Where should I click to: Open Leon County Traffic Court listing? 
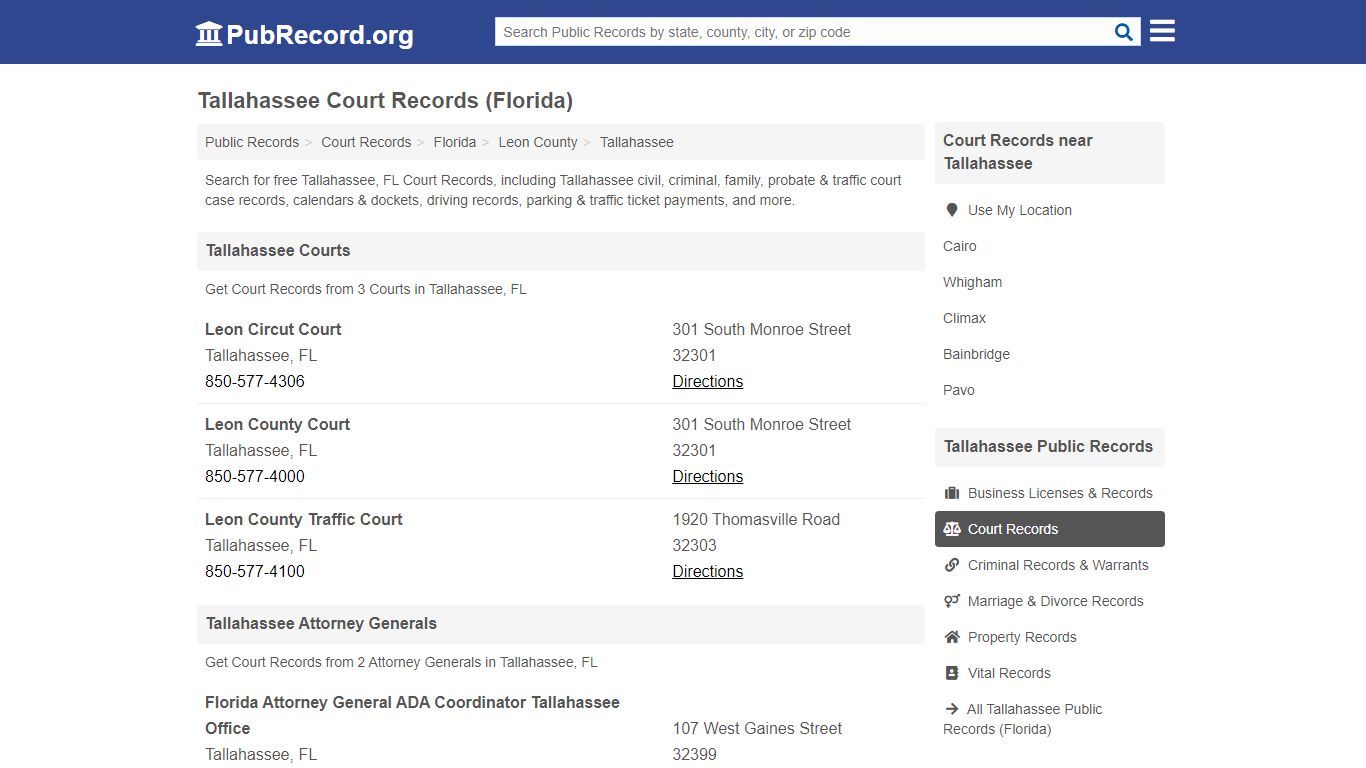(x=304, y=519)
